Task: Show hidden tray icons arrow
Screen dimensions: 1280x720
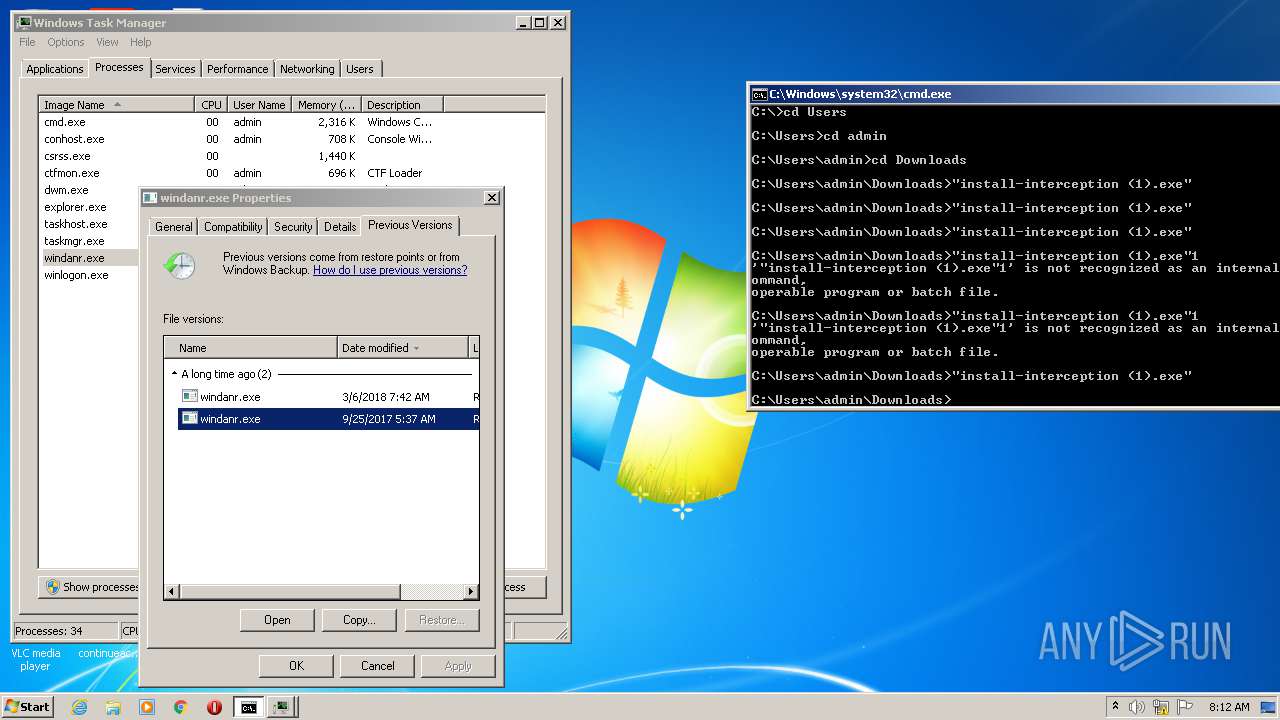Action: click(x=1115, y=707)
